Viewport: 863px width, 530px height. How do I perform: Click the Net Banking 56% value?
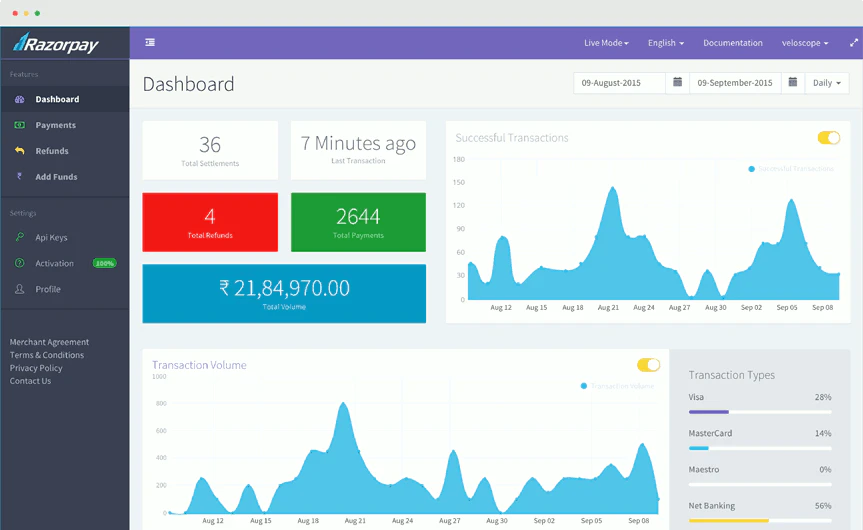[823, 505]
